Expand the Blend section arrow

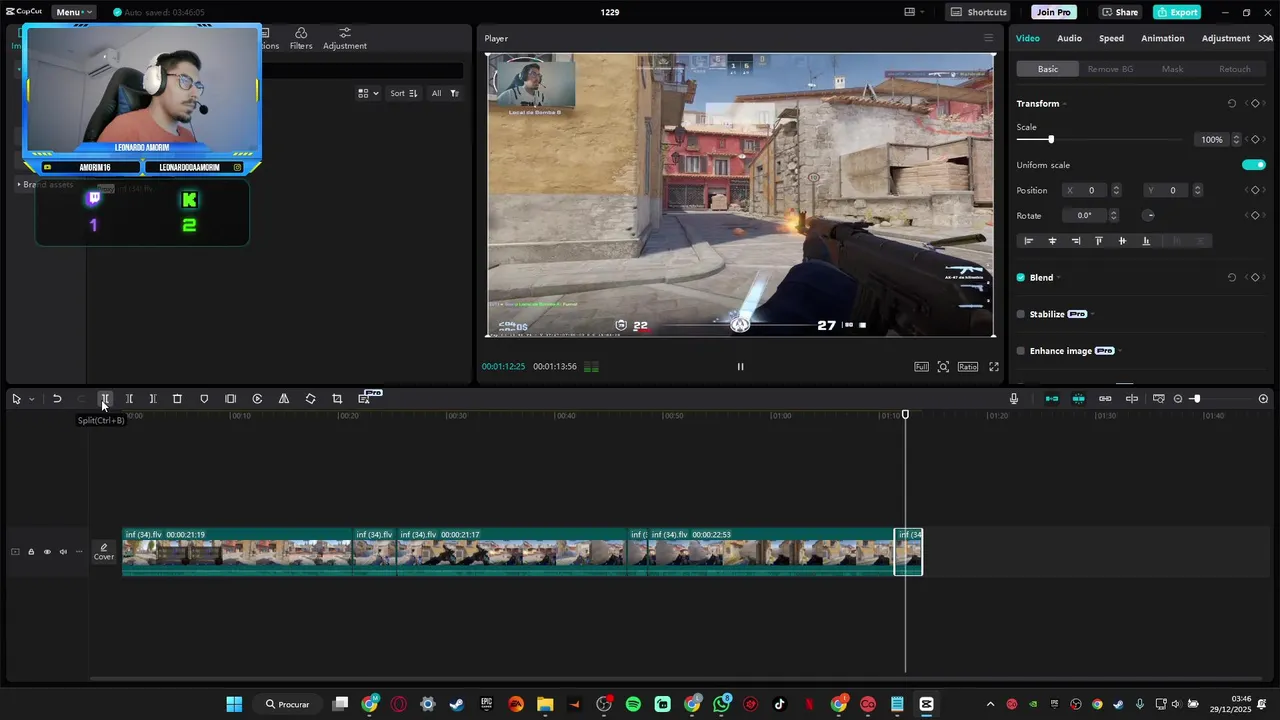click(1058, 278)
